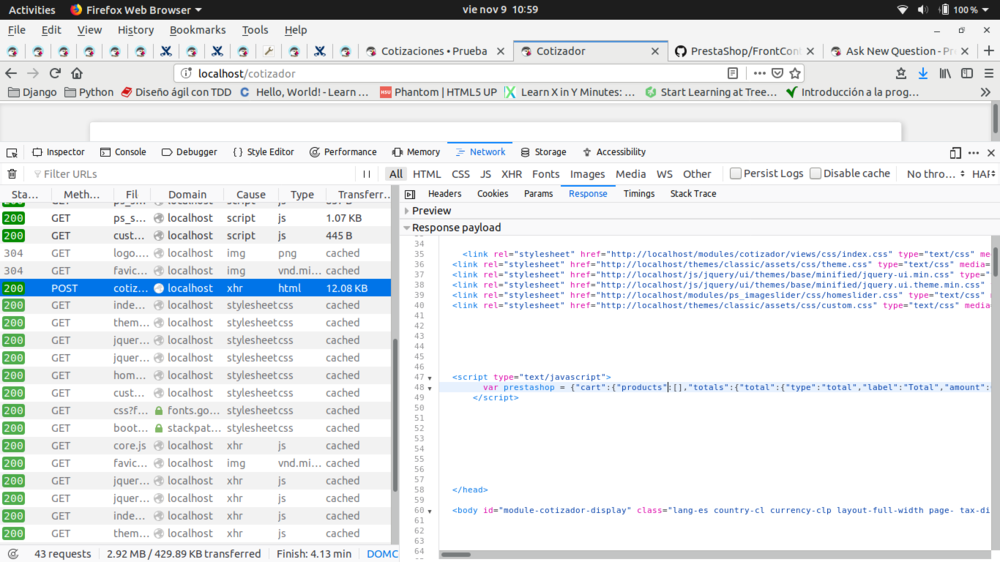
Task: Open the Firefox downloads panel
Action: coord(922,73)
